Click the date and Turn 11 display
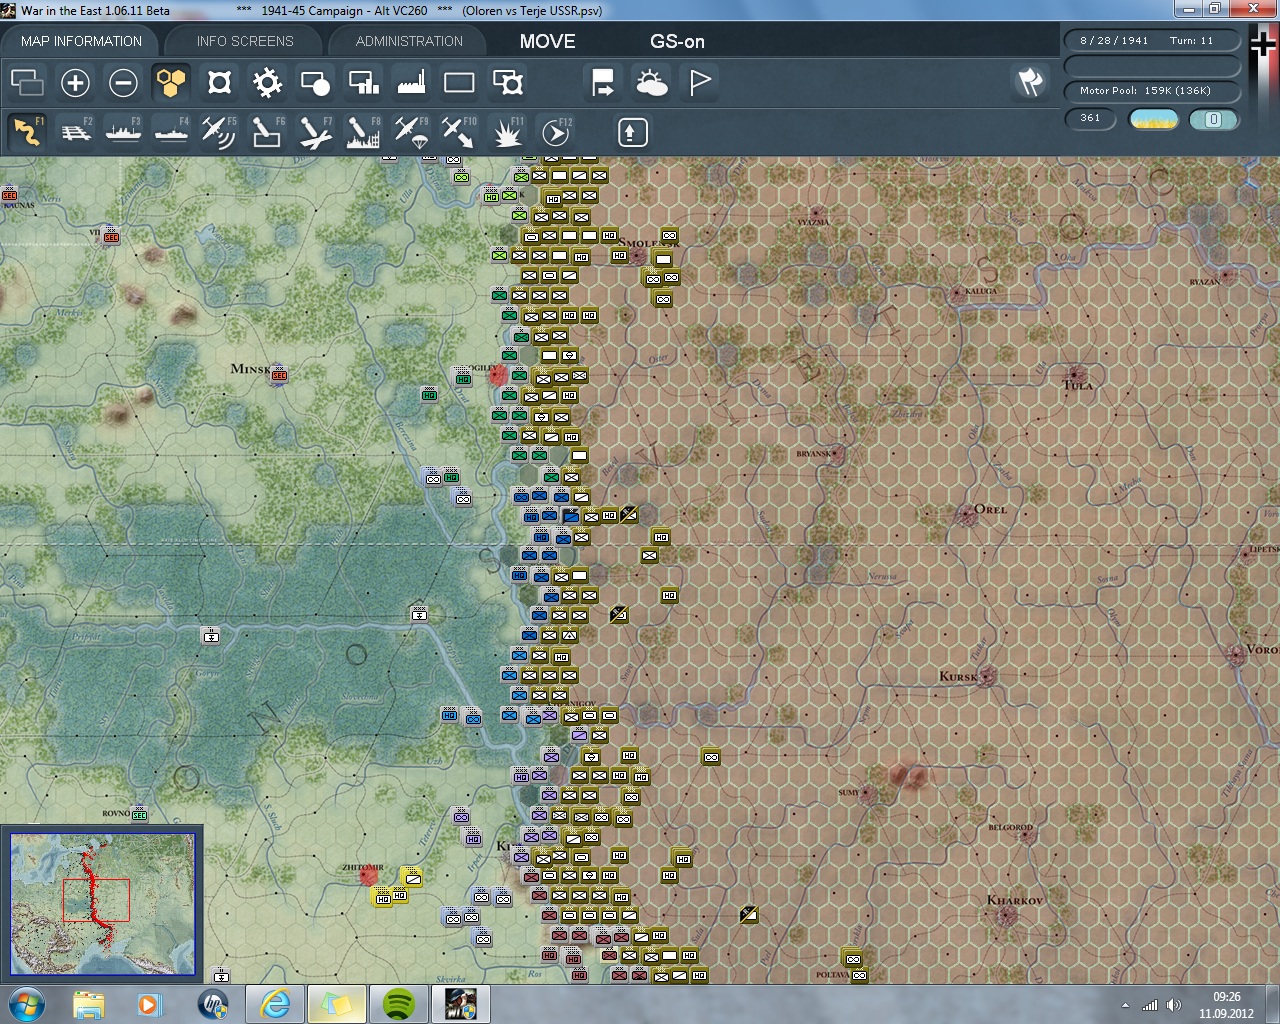Viewport: 1280px width, 1024px height. point(1152,41)
